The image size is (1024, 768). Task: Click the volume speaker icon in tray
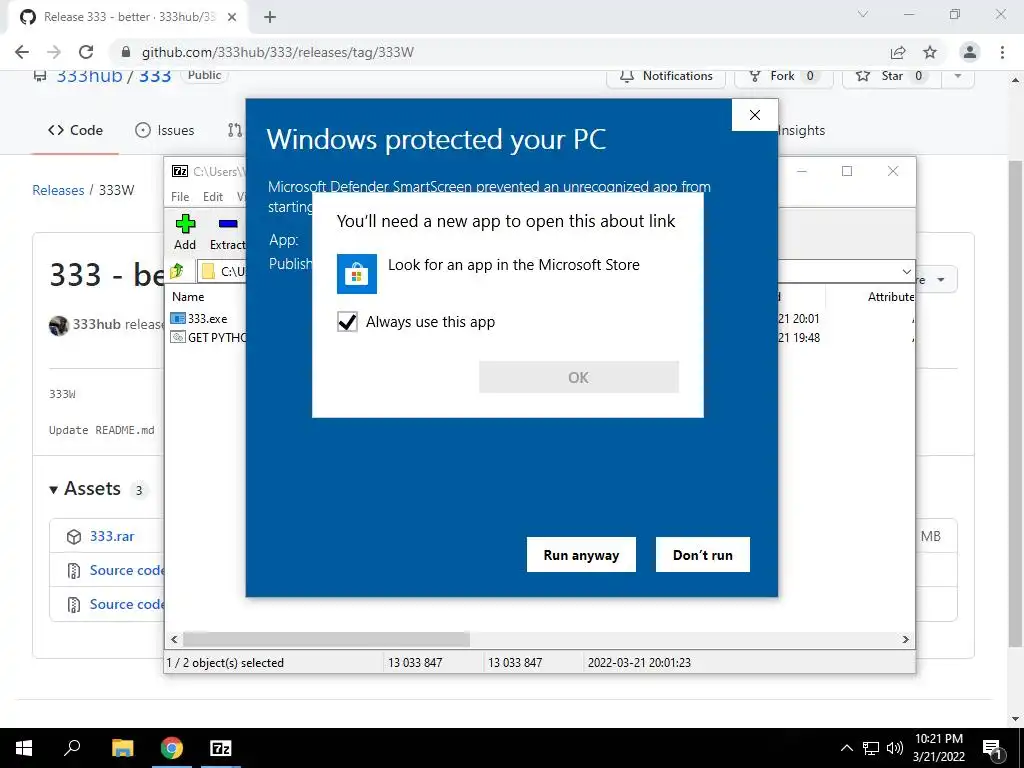tap(895, 748)
